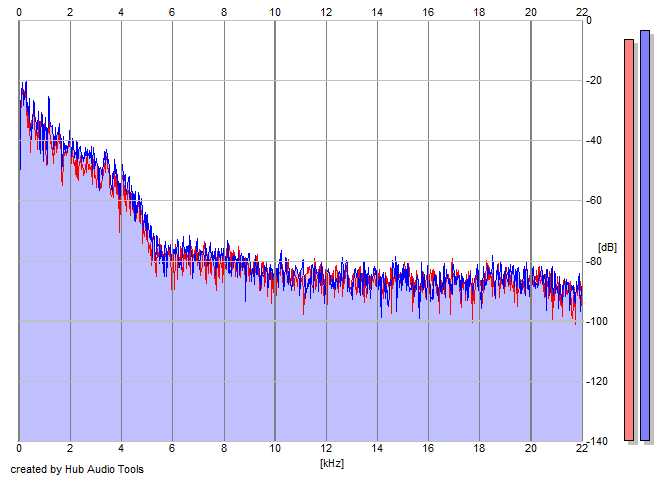The image size is (664, 481).
Task: Click the -100 dB axis label
Action: [596, 321]
